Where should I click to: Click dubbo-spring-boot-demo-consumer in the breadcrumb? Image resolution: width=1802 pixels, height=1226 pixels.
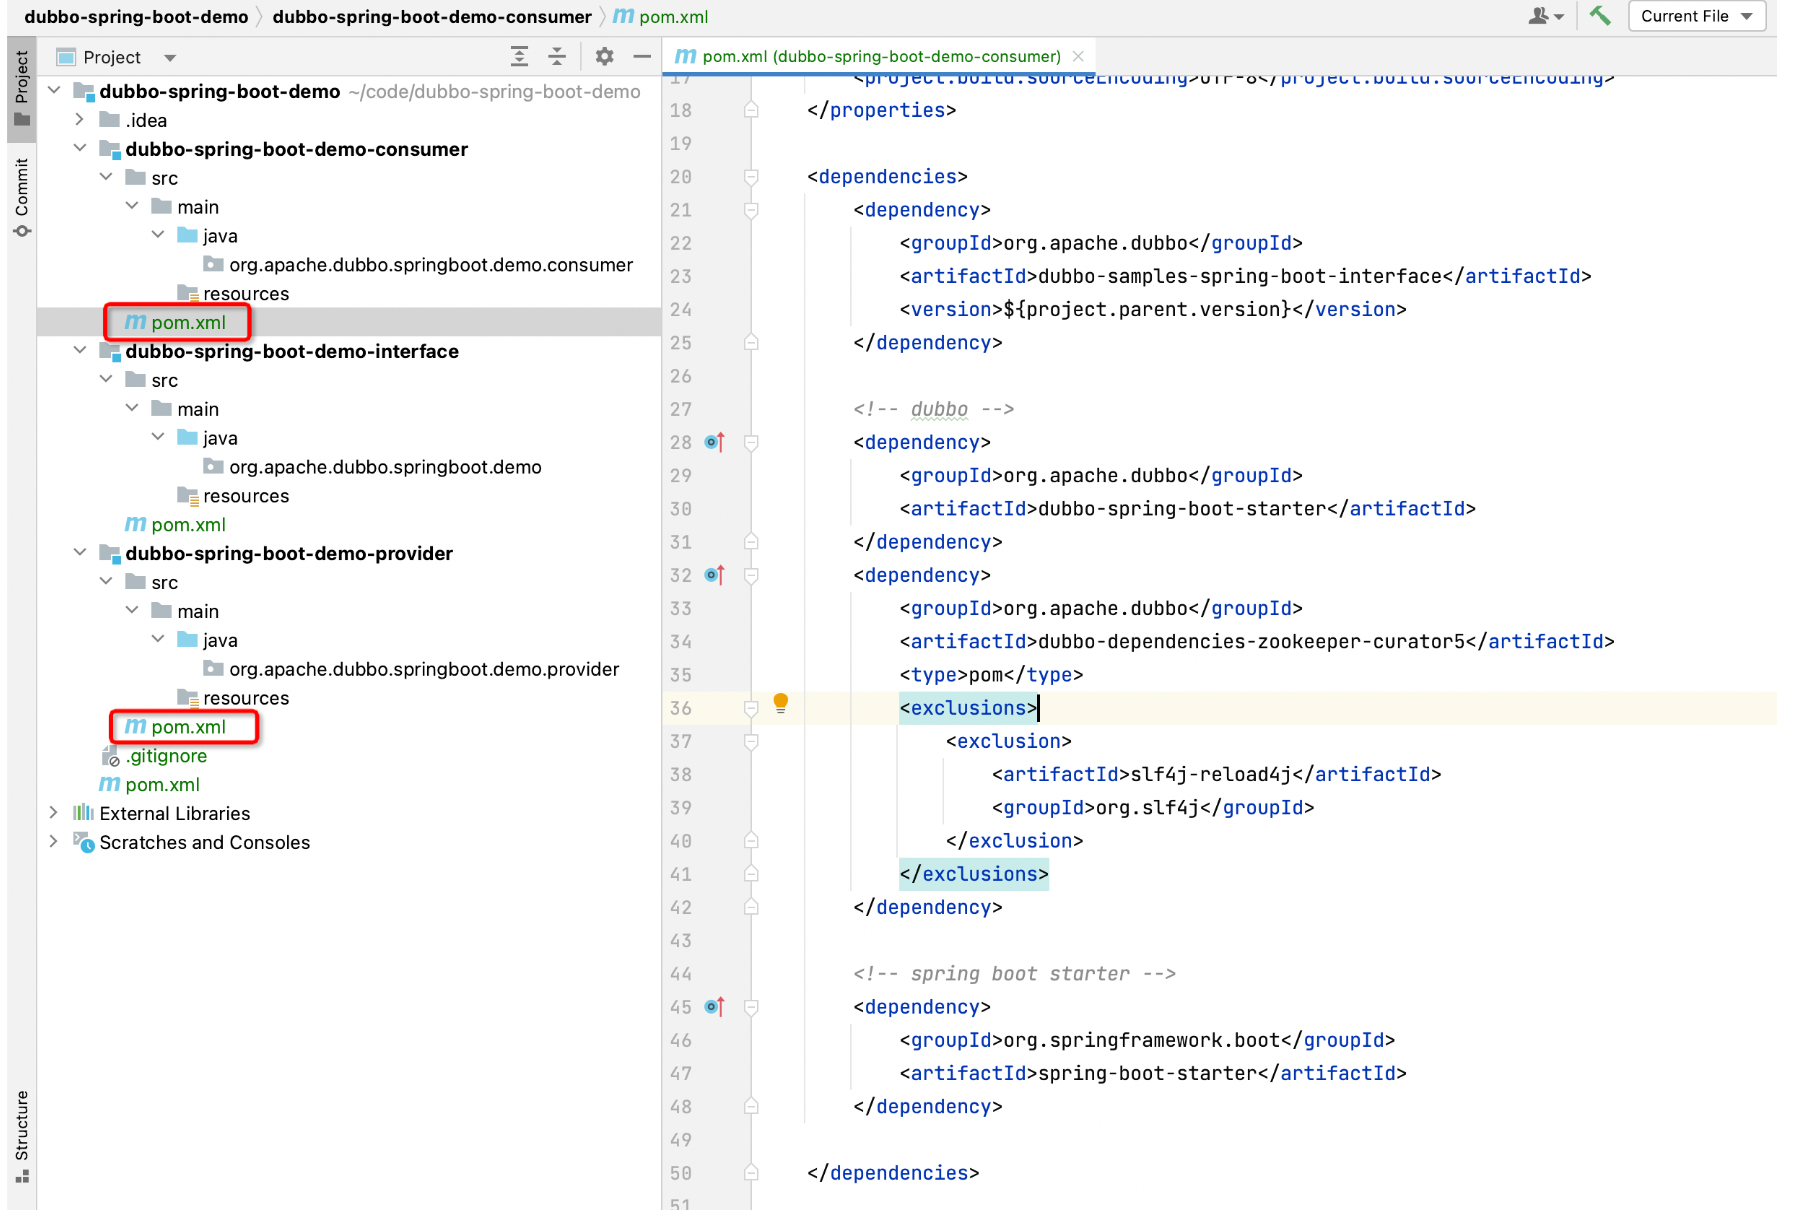432,17
